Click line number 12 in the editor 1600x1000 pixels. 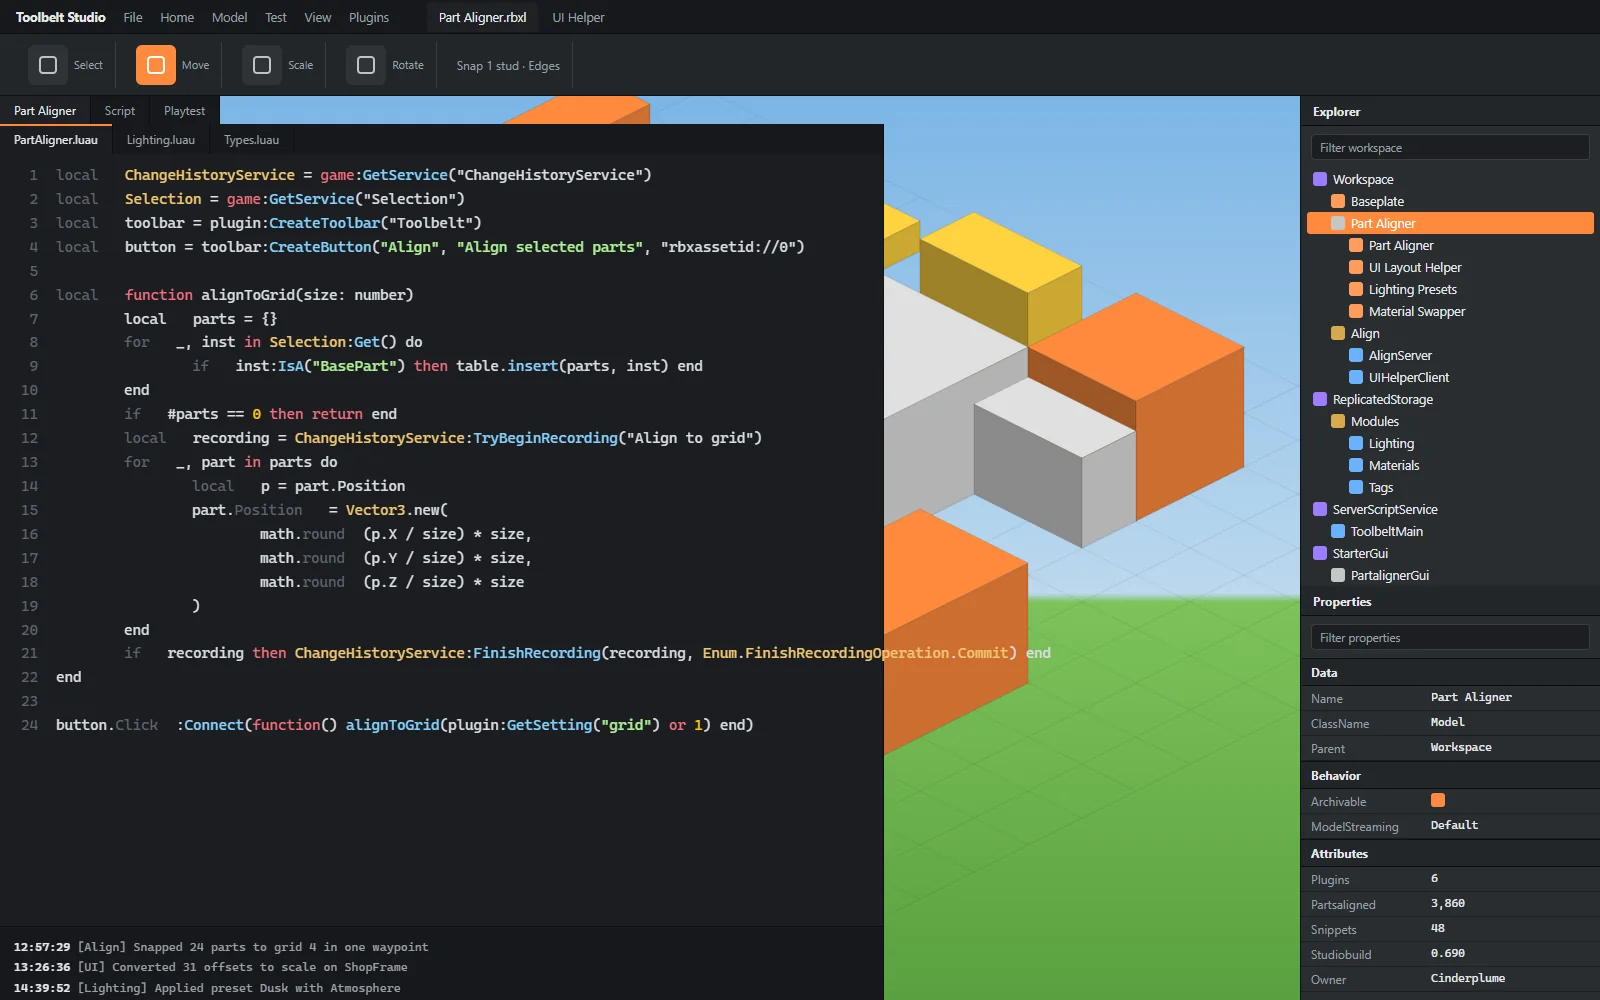[x=29, y=438]
